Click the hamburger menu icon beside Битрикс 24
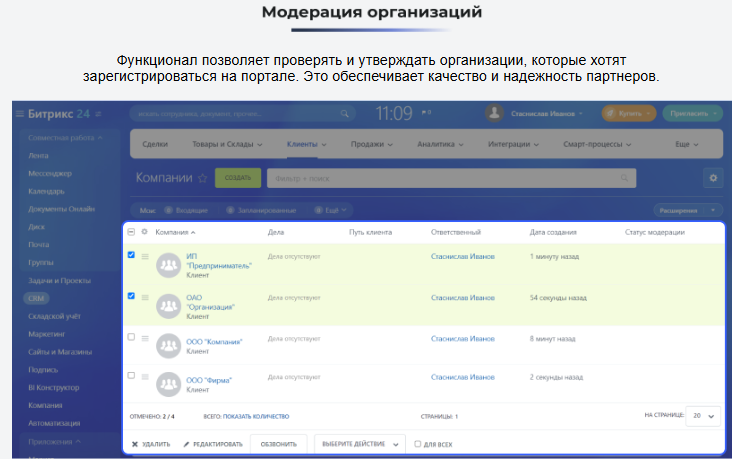Viewport: 732px width, 459px height. (20, 114)
